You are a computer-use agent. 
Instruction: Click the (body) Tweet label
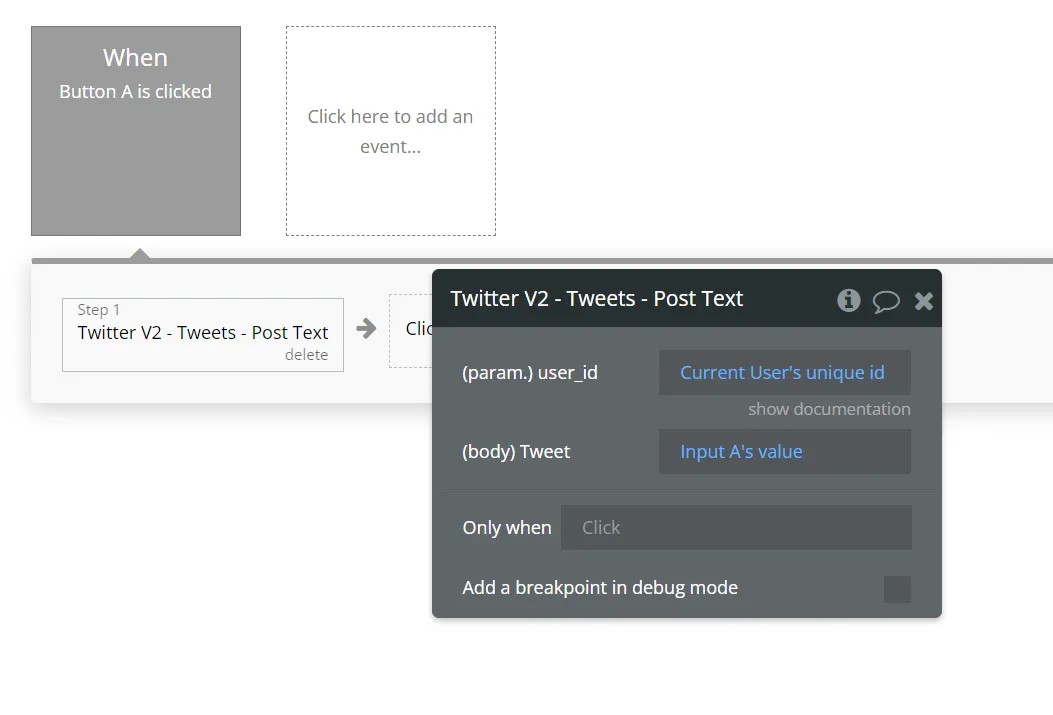click(x=516, y=452)
